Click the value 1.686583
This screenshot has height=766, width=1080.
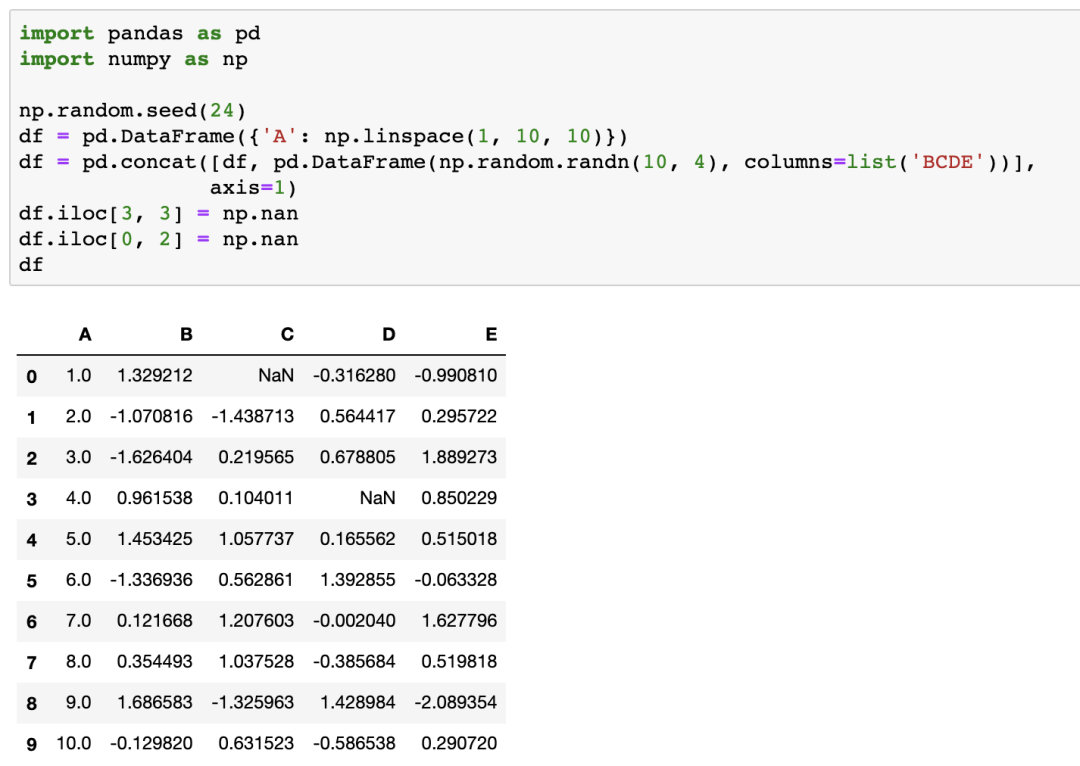(154, 702)
